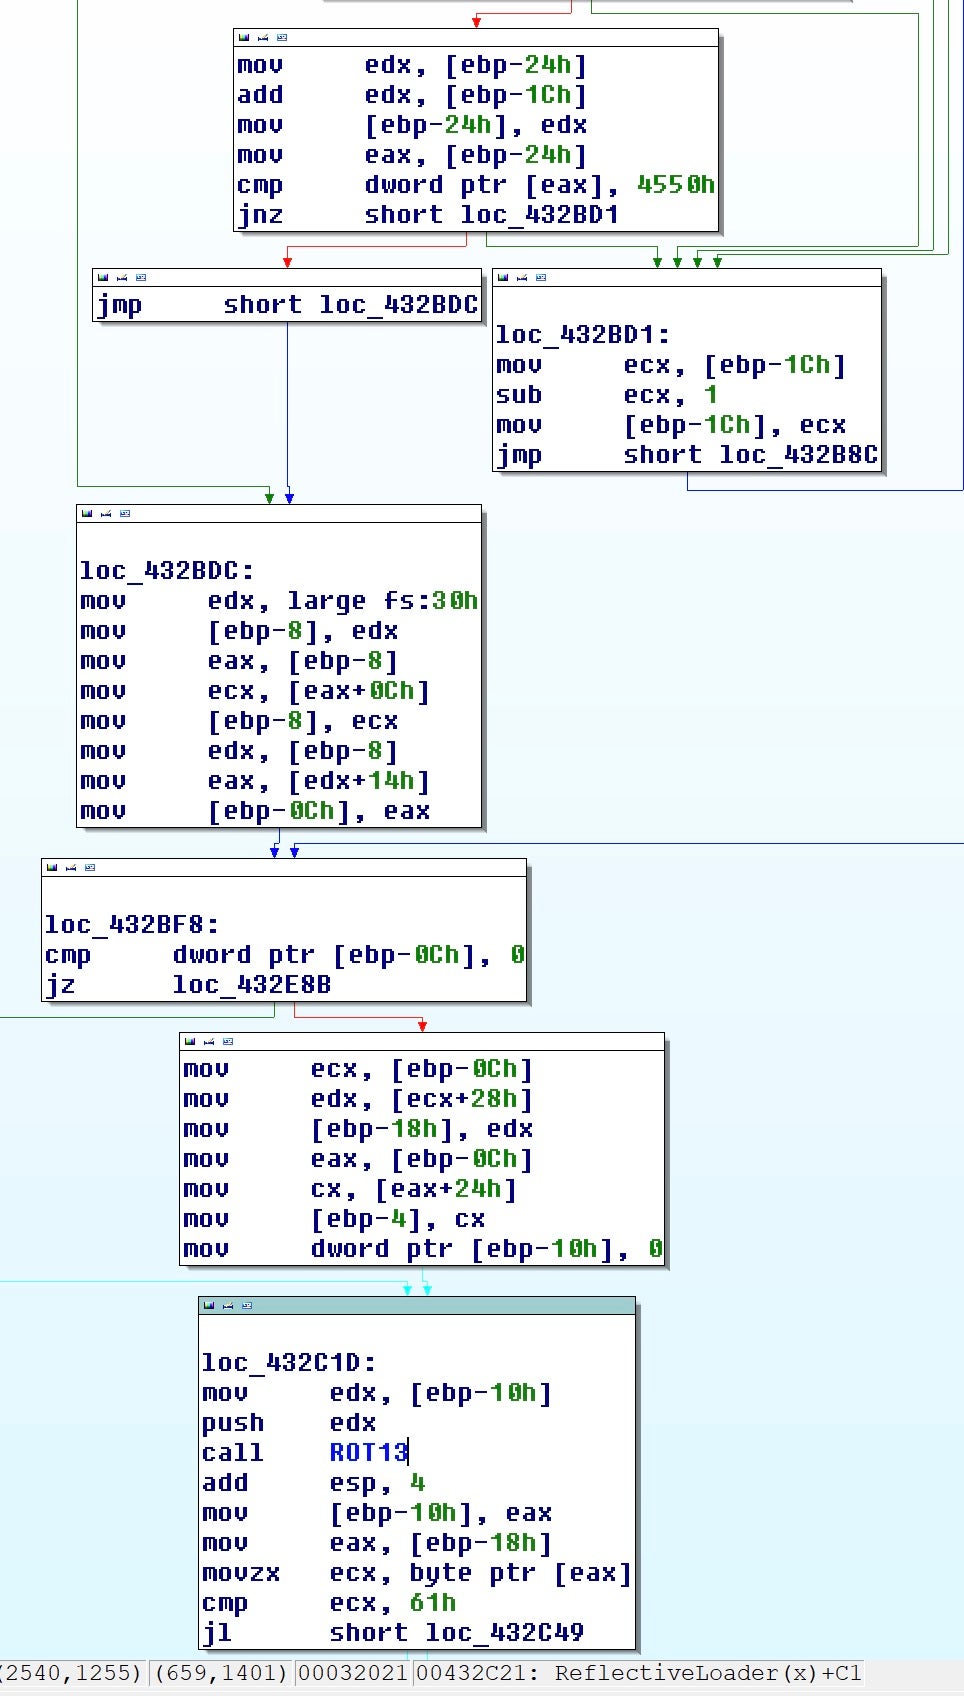
Task: Click node color icon on loc_432C1D block
Action: 209,1306
